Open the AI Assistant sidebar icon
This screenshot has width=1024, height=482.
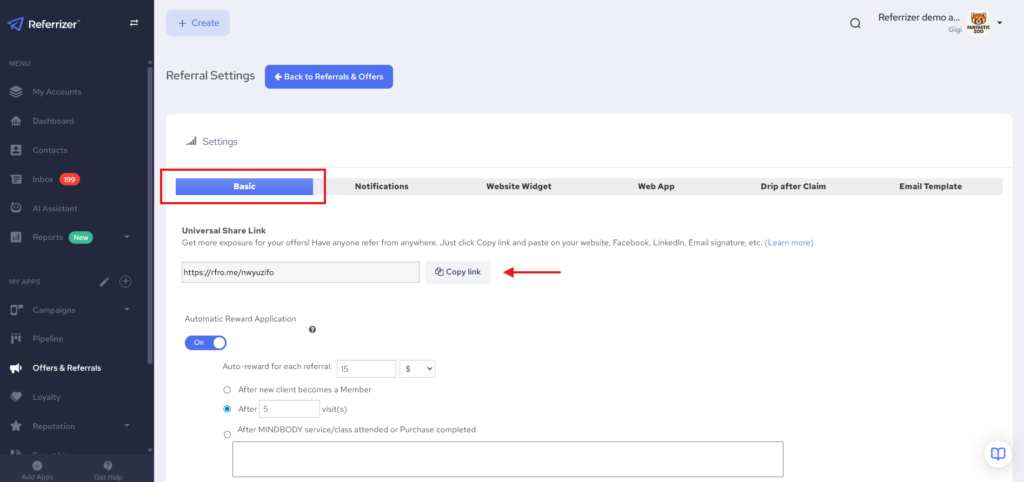(x=16, y=208)
